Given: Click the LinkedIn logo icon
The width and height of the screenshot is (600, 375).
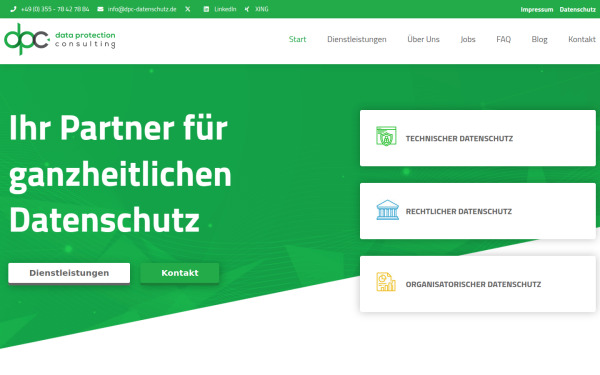Looking at the screenshot, I should coord(206,9).
